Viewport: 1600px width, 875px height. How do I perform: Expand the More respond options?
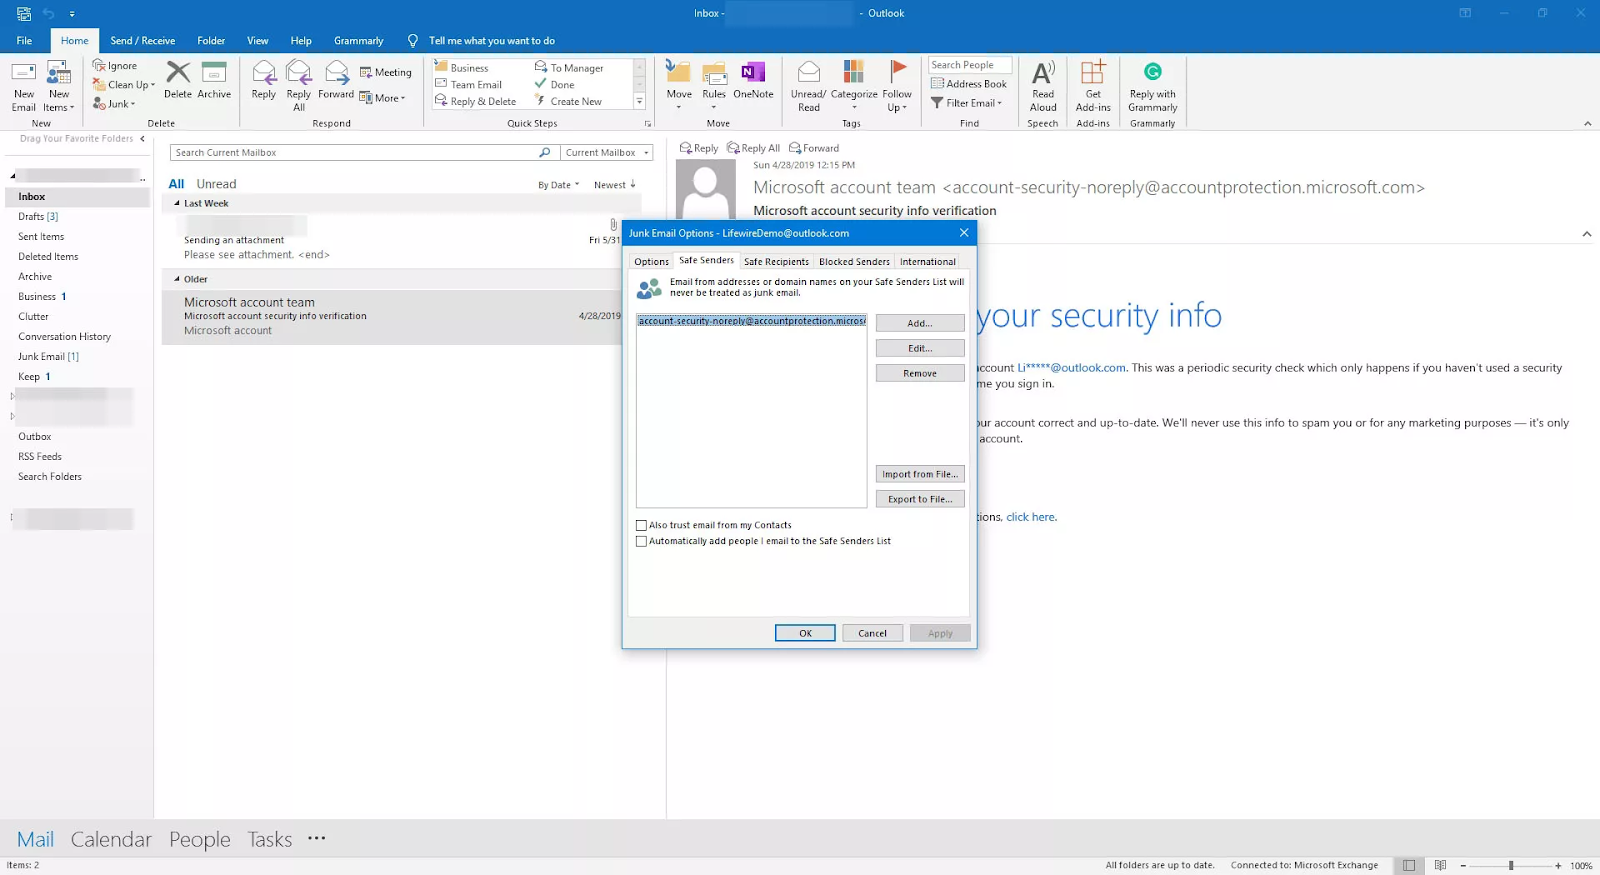coord(383,98)
